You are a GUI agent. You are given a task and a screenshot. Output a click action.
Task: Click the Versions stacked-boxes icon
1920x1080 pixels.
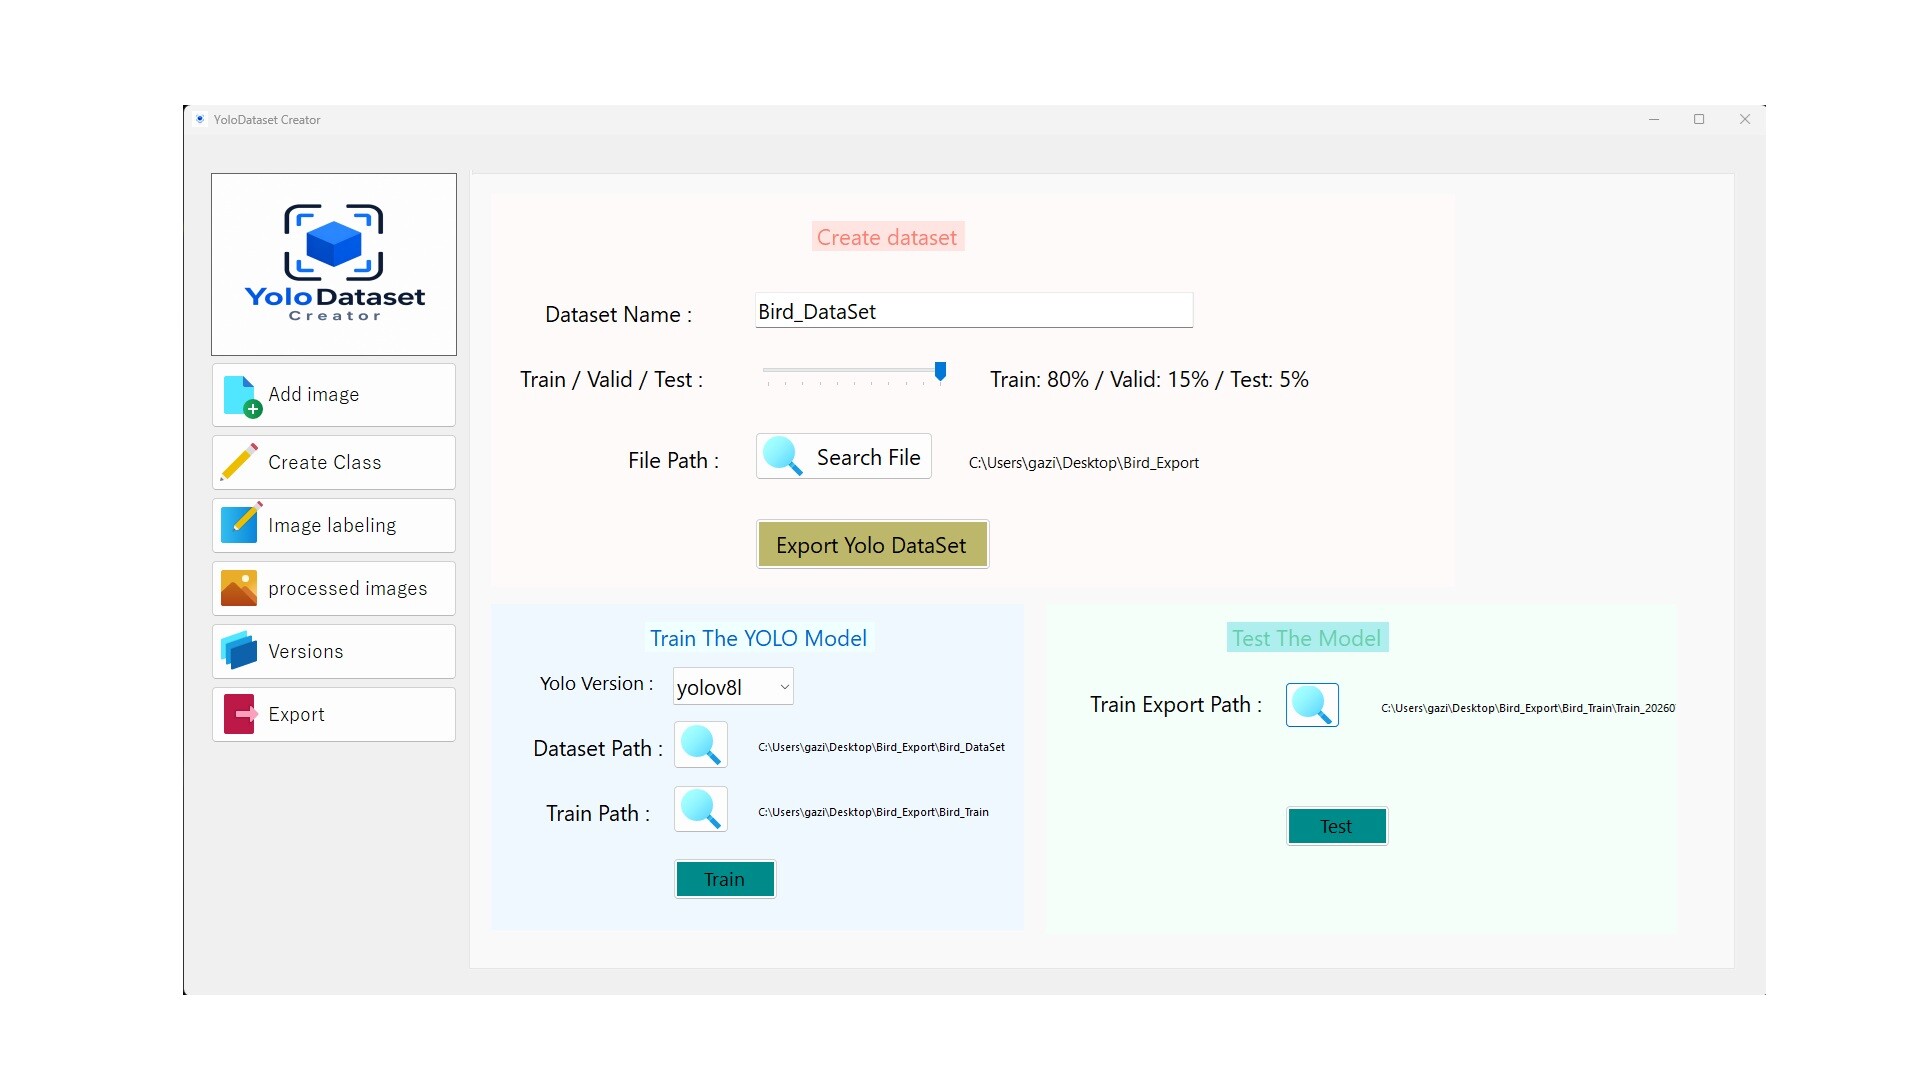[x=239, y=651]
